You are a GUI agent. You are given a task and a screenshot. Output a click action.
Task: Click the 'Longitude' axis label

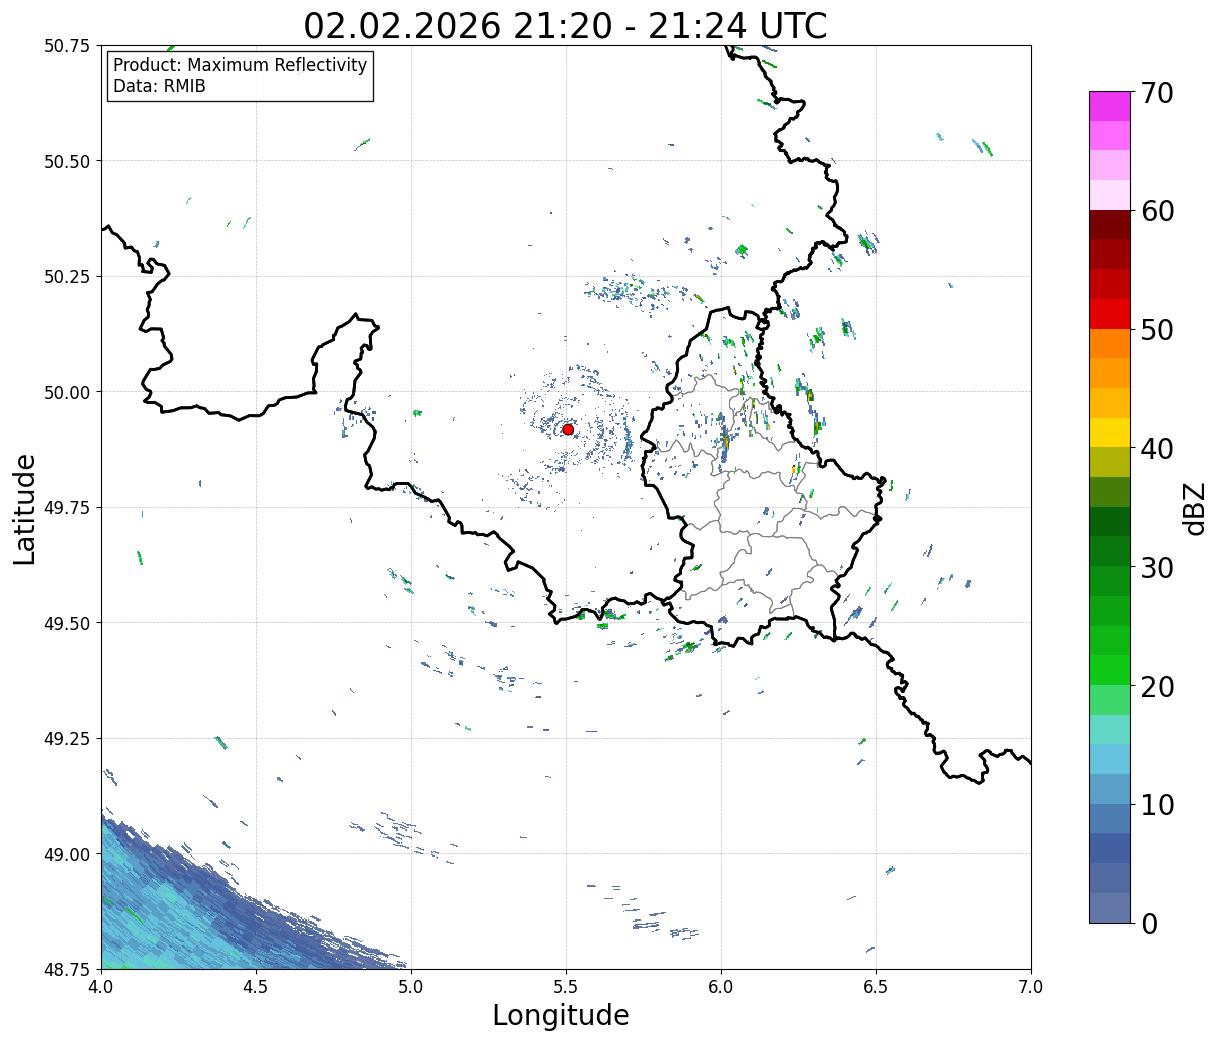pyautogui.click(x=561, y=1015)
